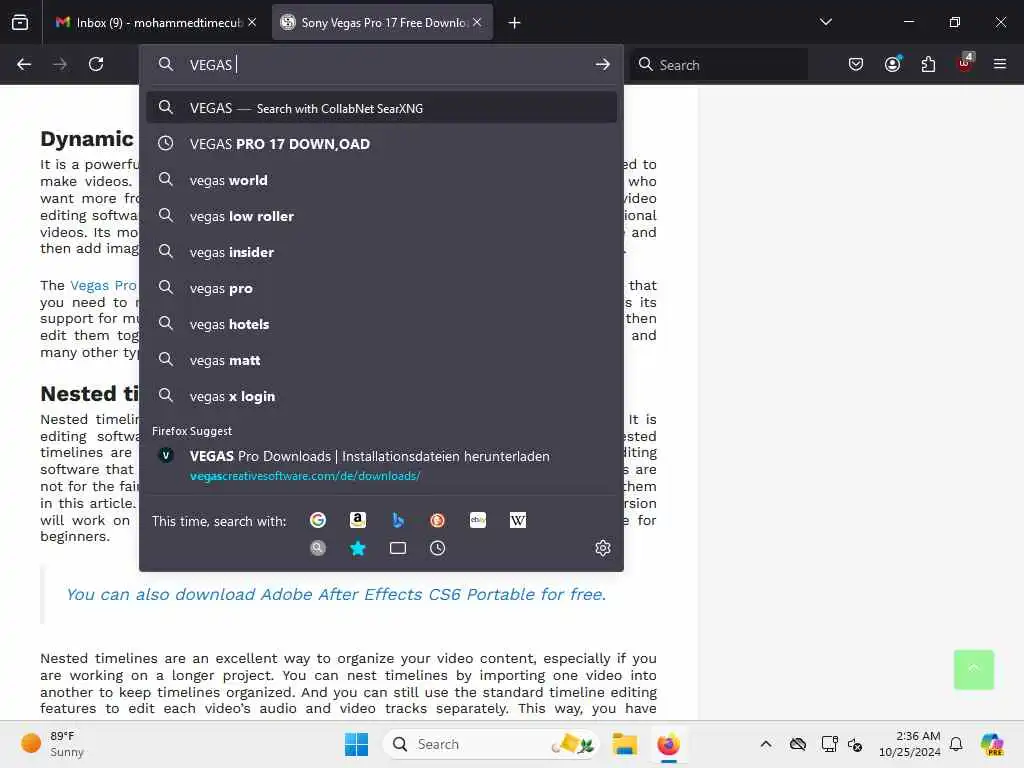This screenshot has width=1024, height=768.
Task: Pick suggestion vegas hotels
Action: [x=381, y=324]
